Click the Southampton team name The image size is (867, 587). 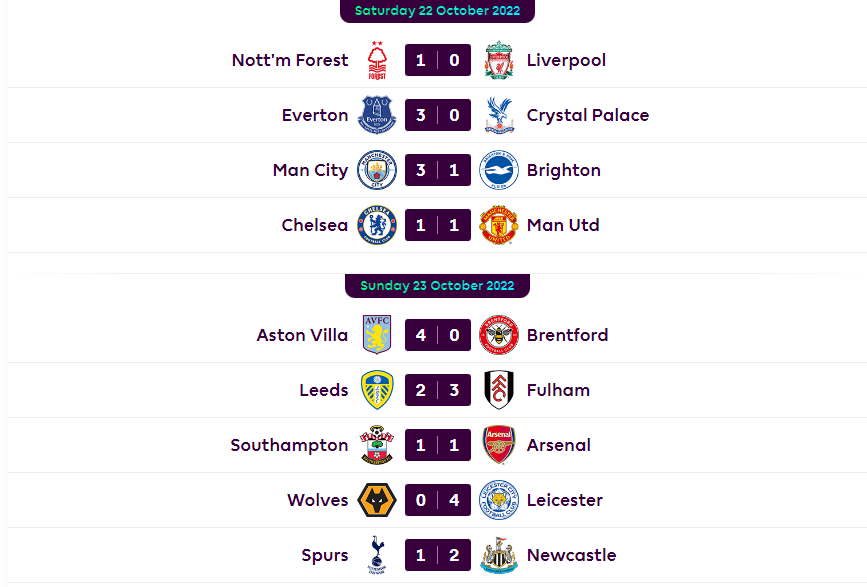(x=289, y=445)
